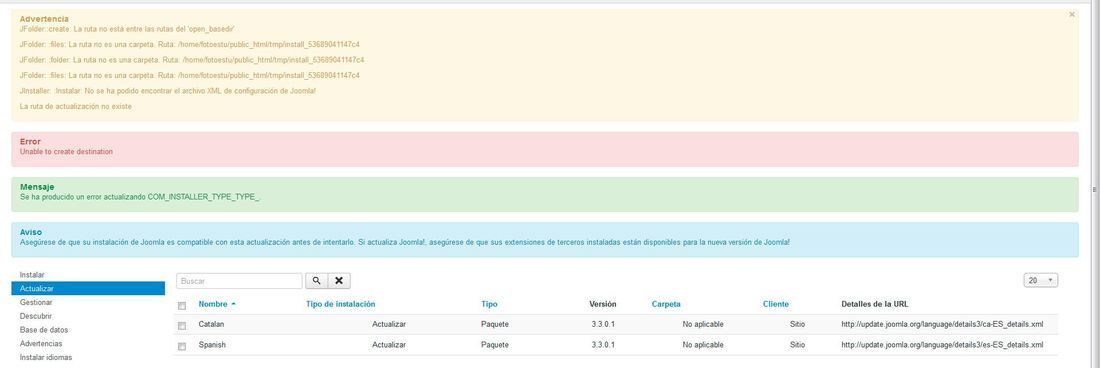Click the Spanish extension name

tap(212, 345)
